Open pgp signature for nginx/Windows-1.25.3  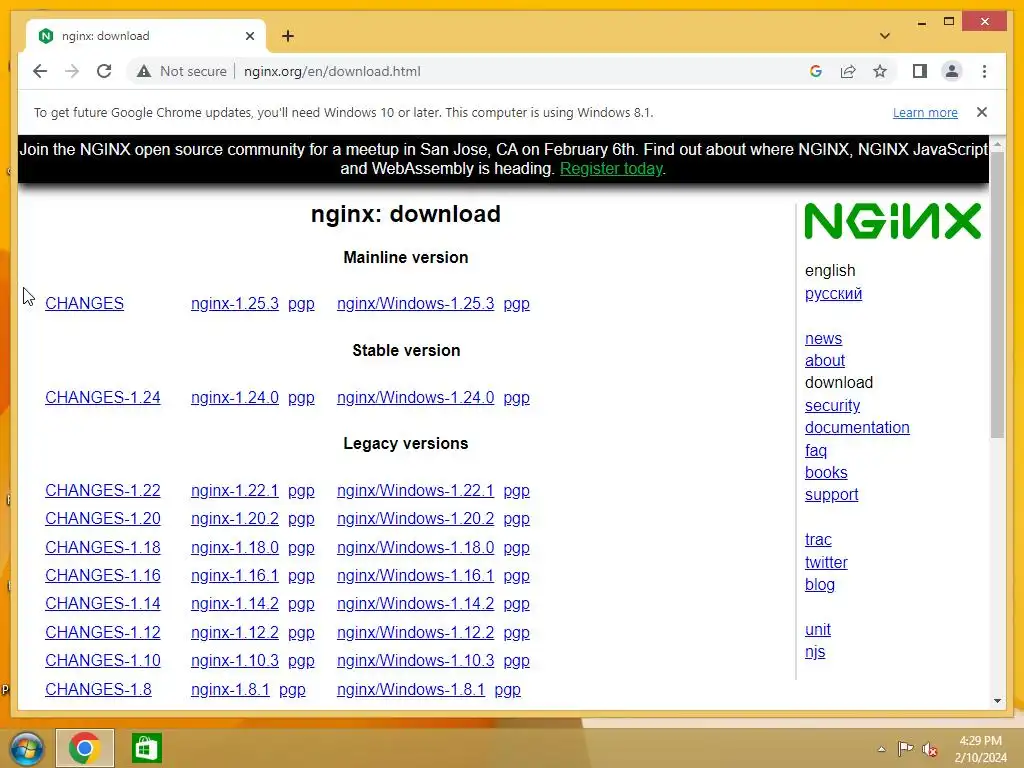(517, 304)
